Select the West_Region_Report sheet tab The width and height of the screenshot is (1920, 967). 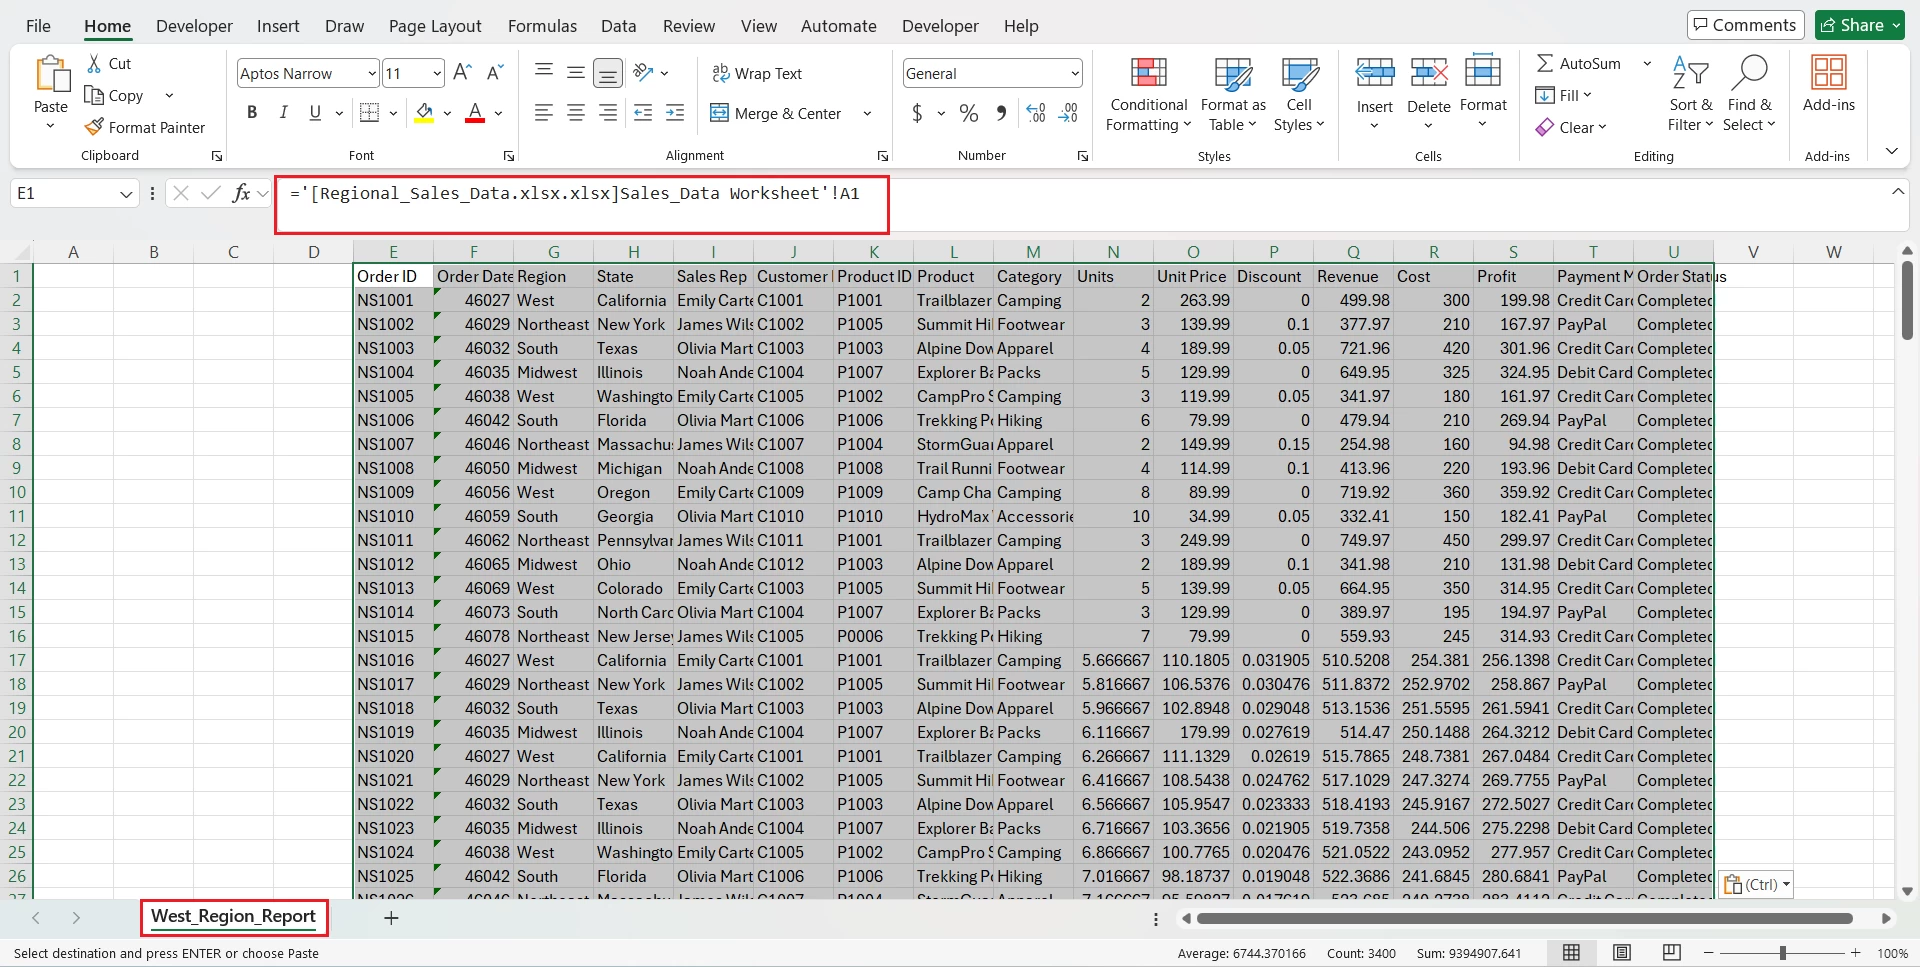coord(233,916)
